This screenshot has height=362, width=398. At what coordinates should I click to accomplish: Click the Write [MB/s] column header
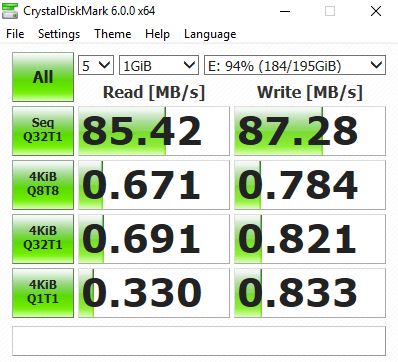[310, 92]
